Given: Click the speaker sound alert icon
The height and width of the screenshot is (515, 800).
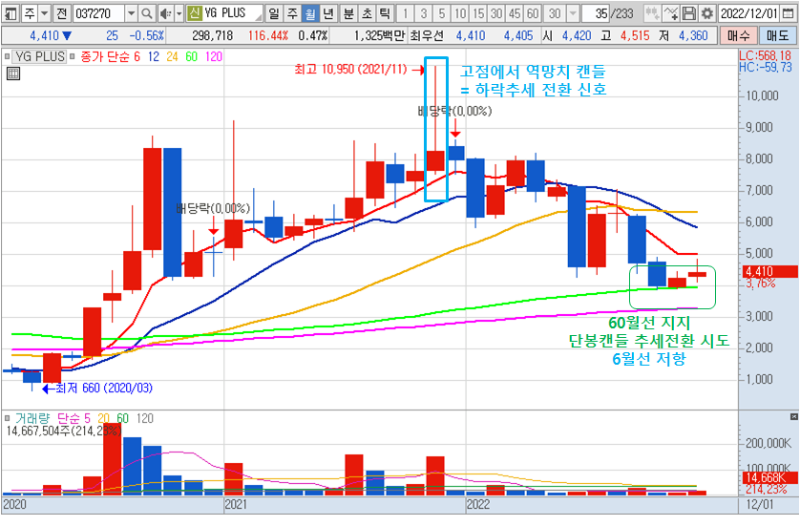Looking at the screenshot, I should [165, 13].
